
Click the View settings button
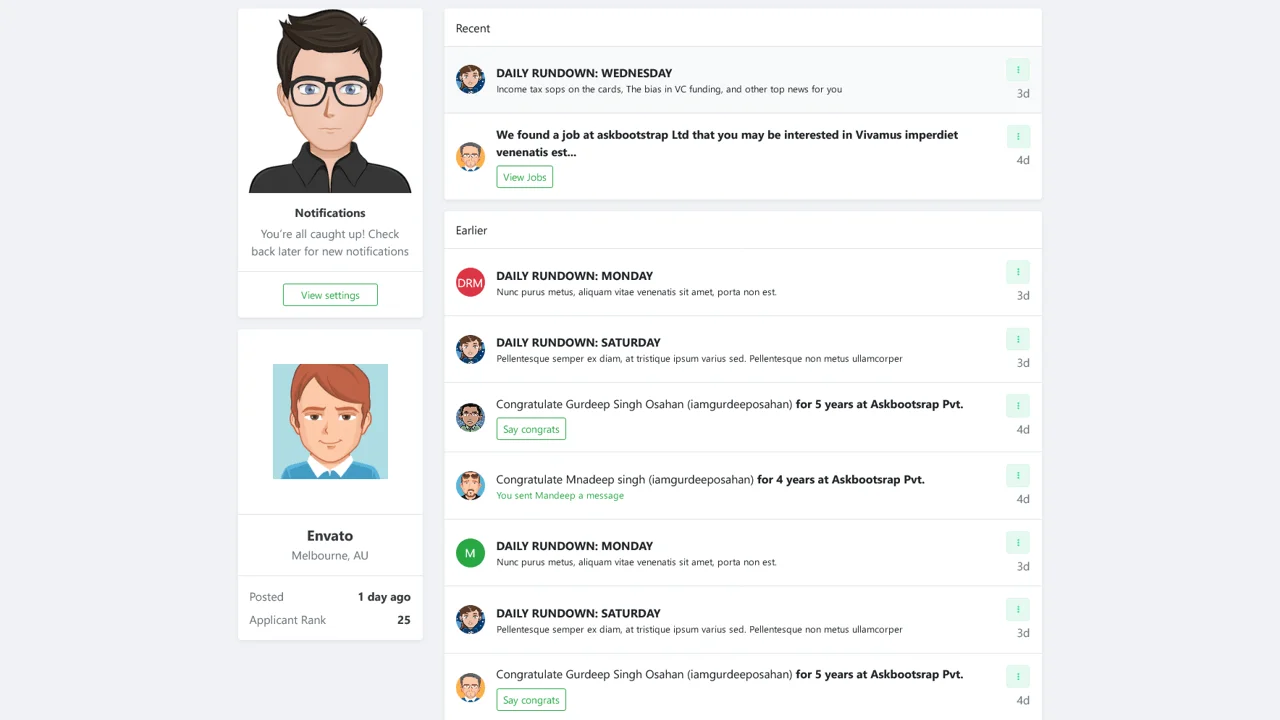330,295
